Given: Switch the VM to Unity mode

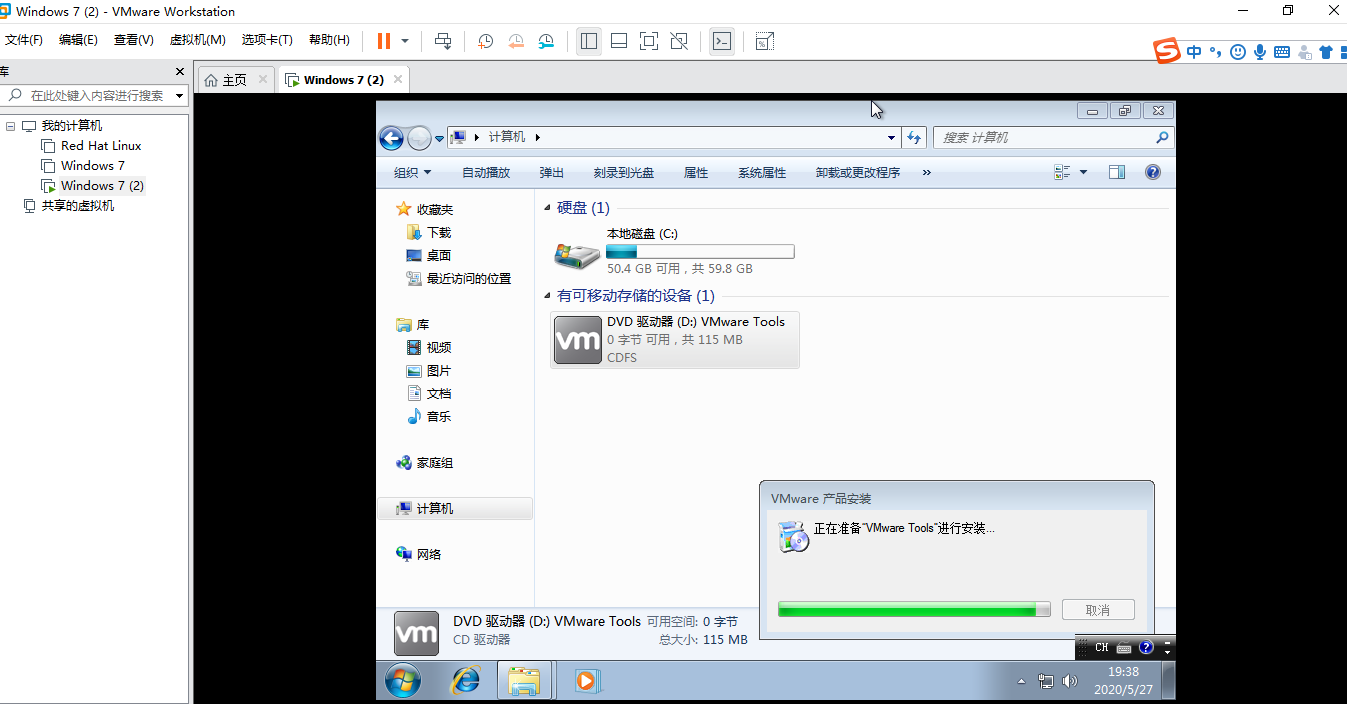Looking at the screenshot, I should point(678,41).
